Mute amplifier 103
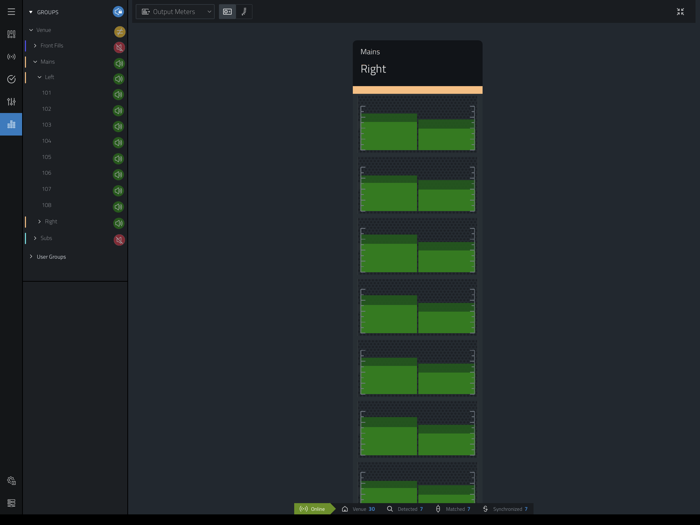This screenshot has width=700, height=525. [118, 127]
